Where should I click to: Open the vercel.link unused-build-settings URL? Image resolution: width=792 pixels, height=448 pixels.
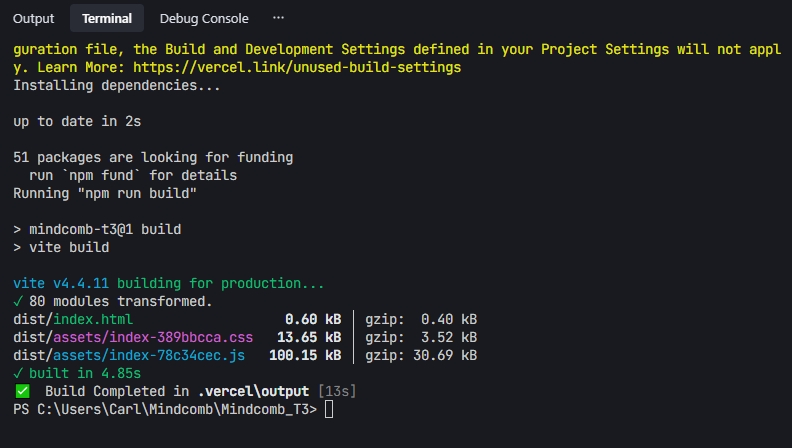[297, 67]
